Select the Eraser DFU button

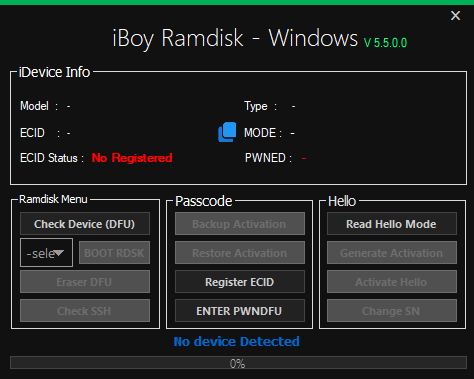pos(85,282)
